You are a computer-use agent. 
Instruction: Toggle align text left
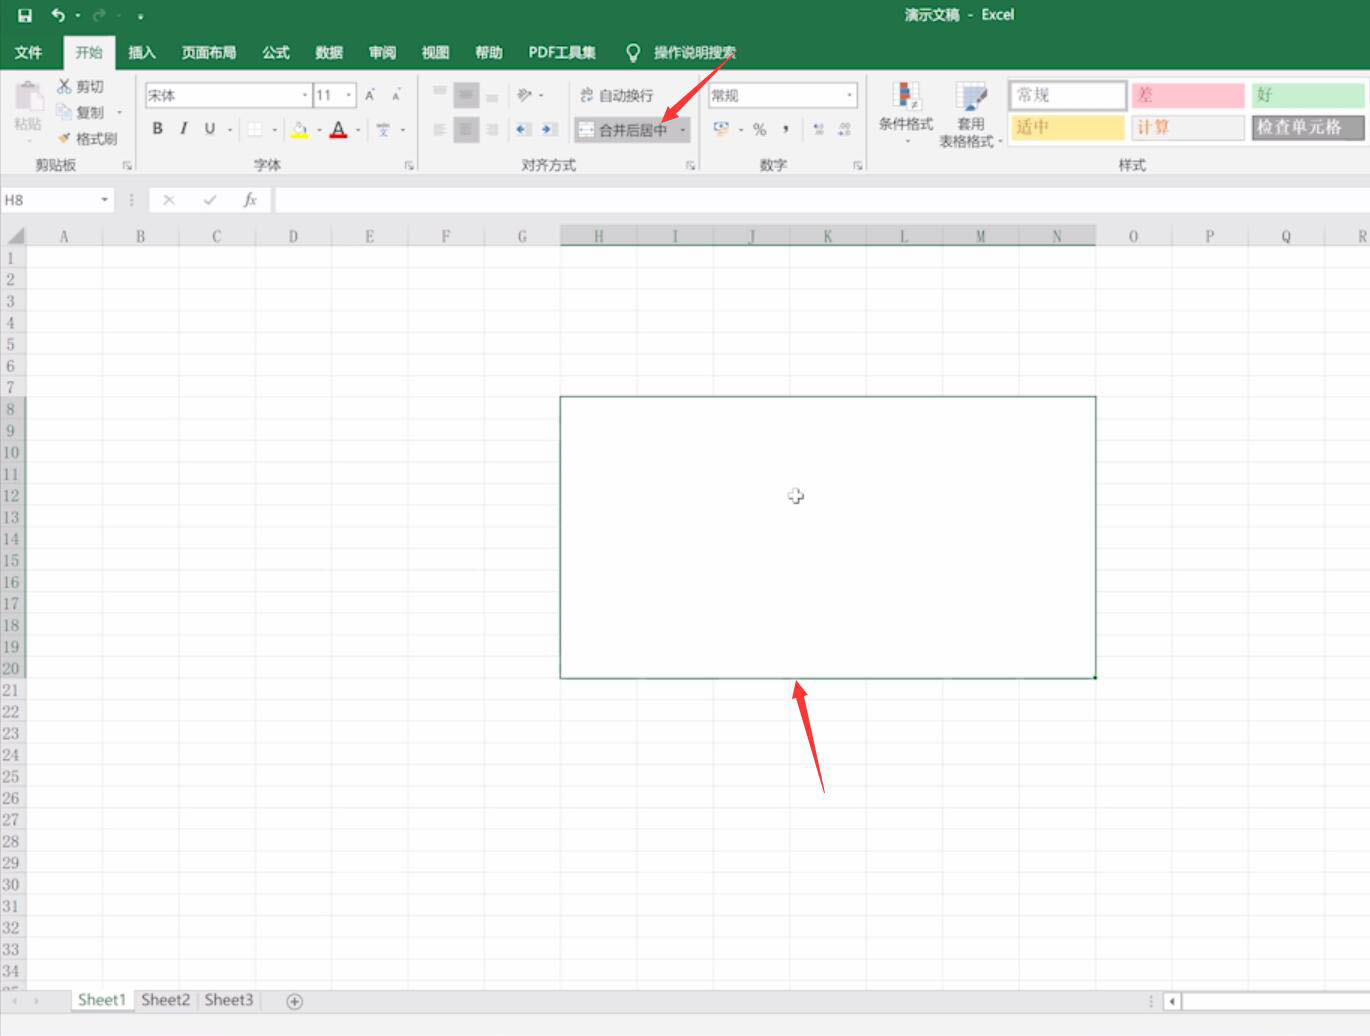440,129
